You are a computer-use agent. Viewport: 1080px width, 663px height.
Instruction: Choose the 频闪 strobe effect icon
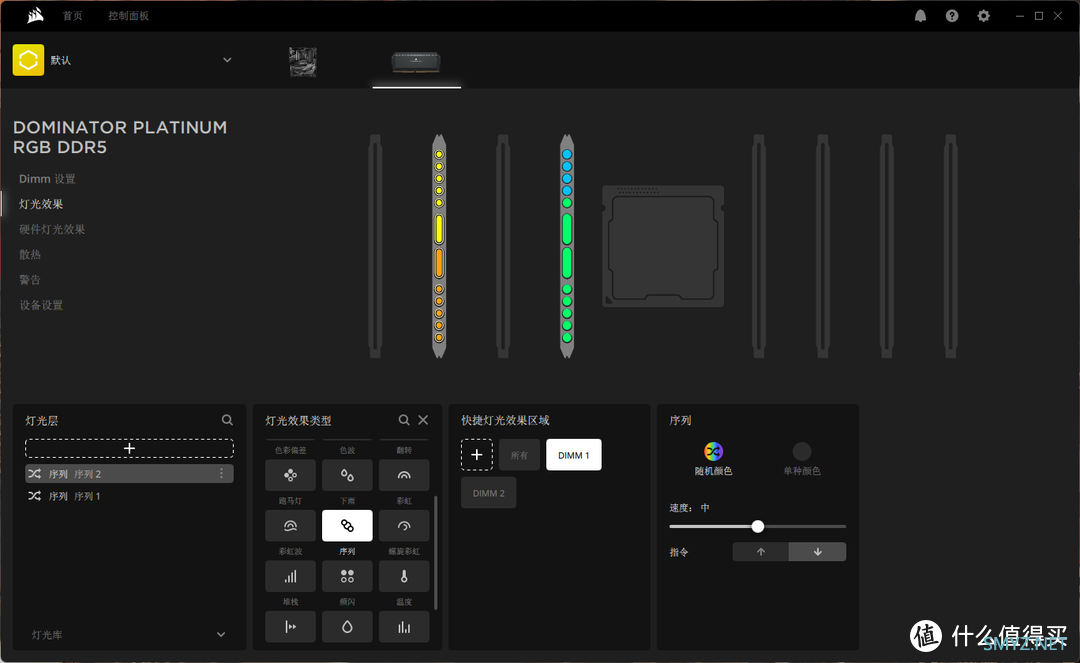point(347,576)
